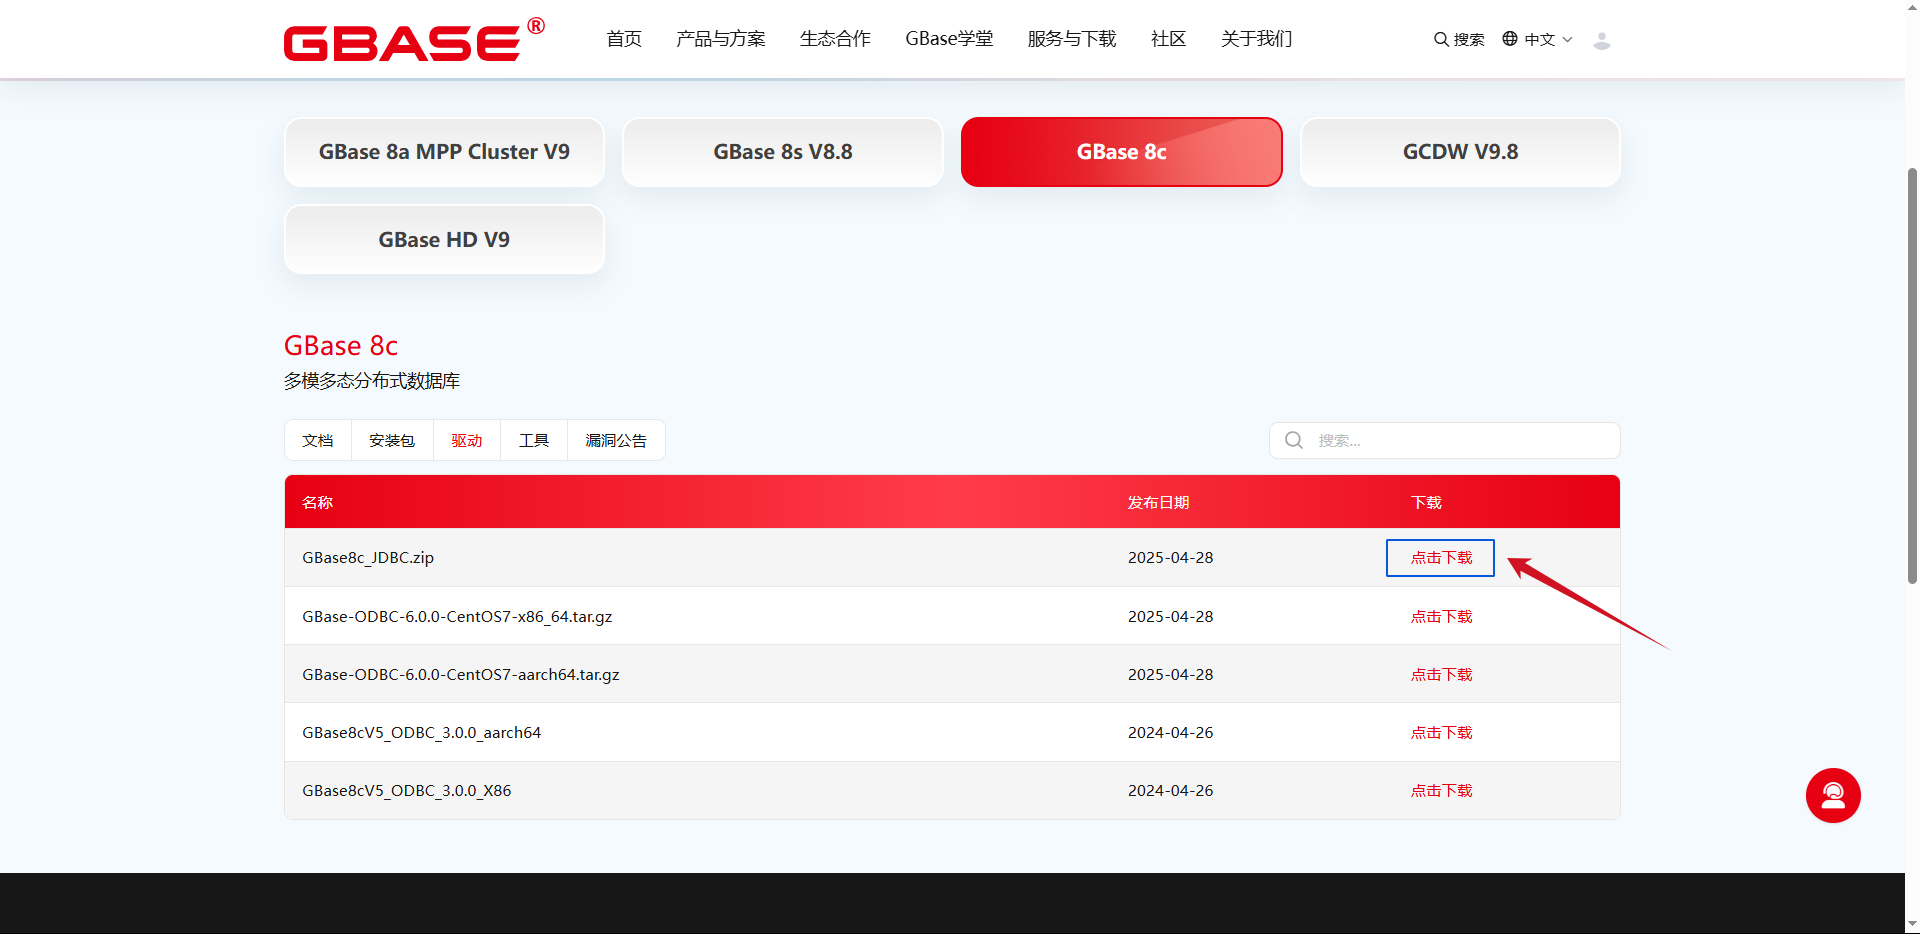Open the 服务与下载 menu
The width and height of the screenshot is (1921, 935).
tap(1072, 39)
